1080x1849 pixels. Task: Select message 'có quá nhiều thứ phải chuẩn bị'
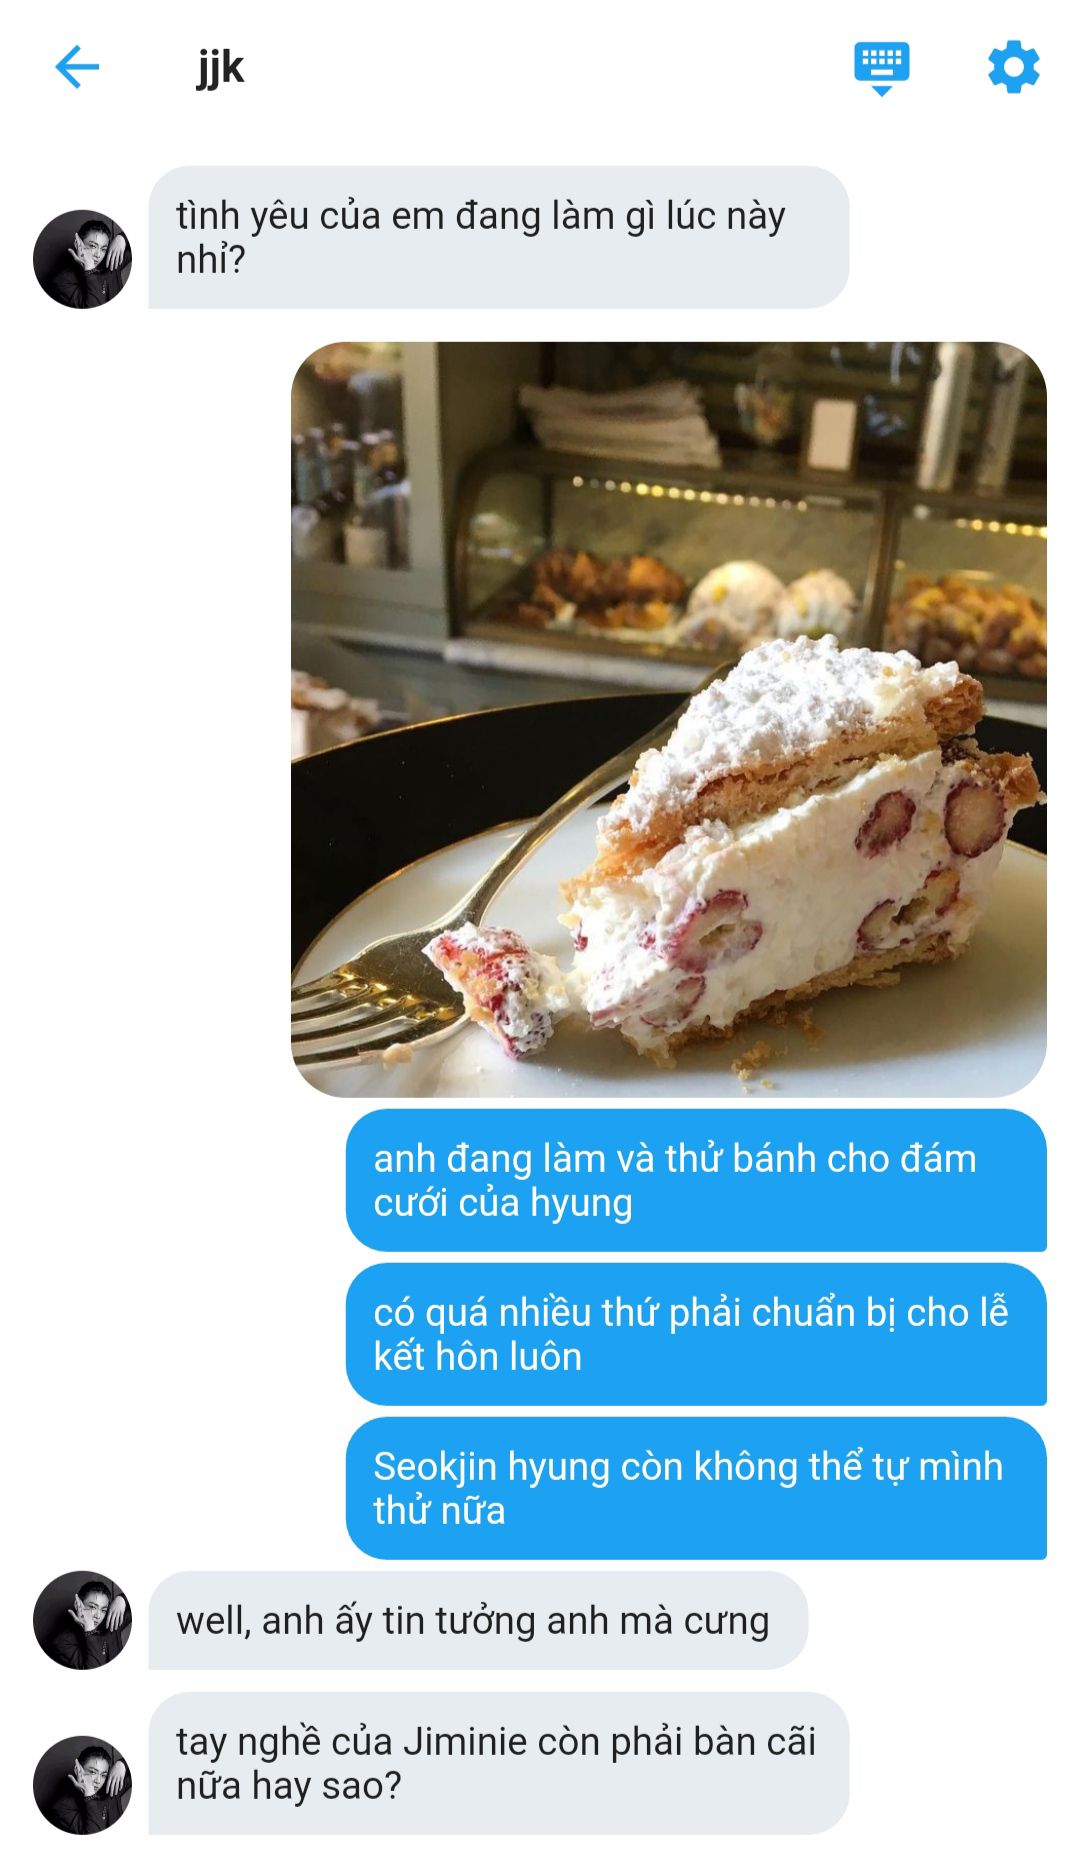(x=696, y=1334)
